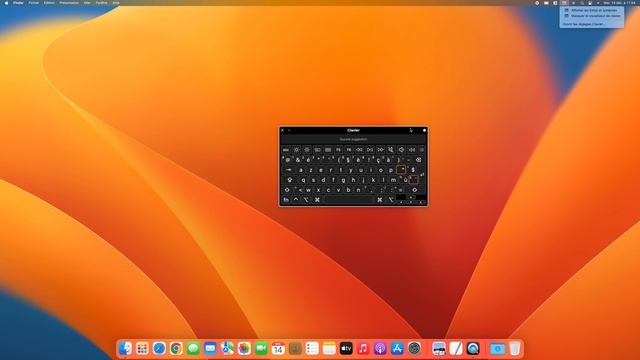Open FaceTime from the Dock
The image size is (640, 360).
point(261,348)
